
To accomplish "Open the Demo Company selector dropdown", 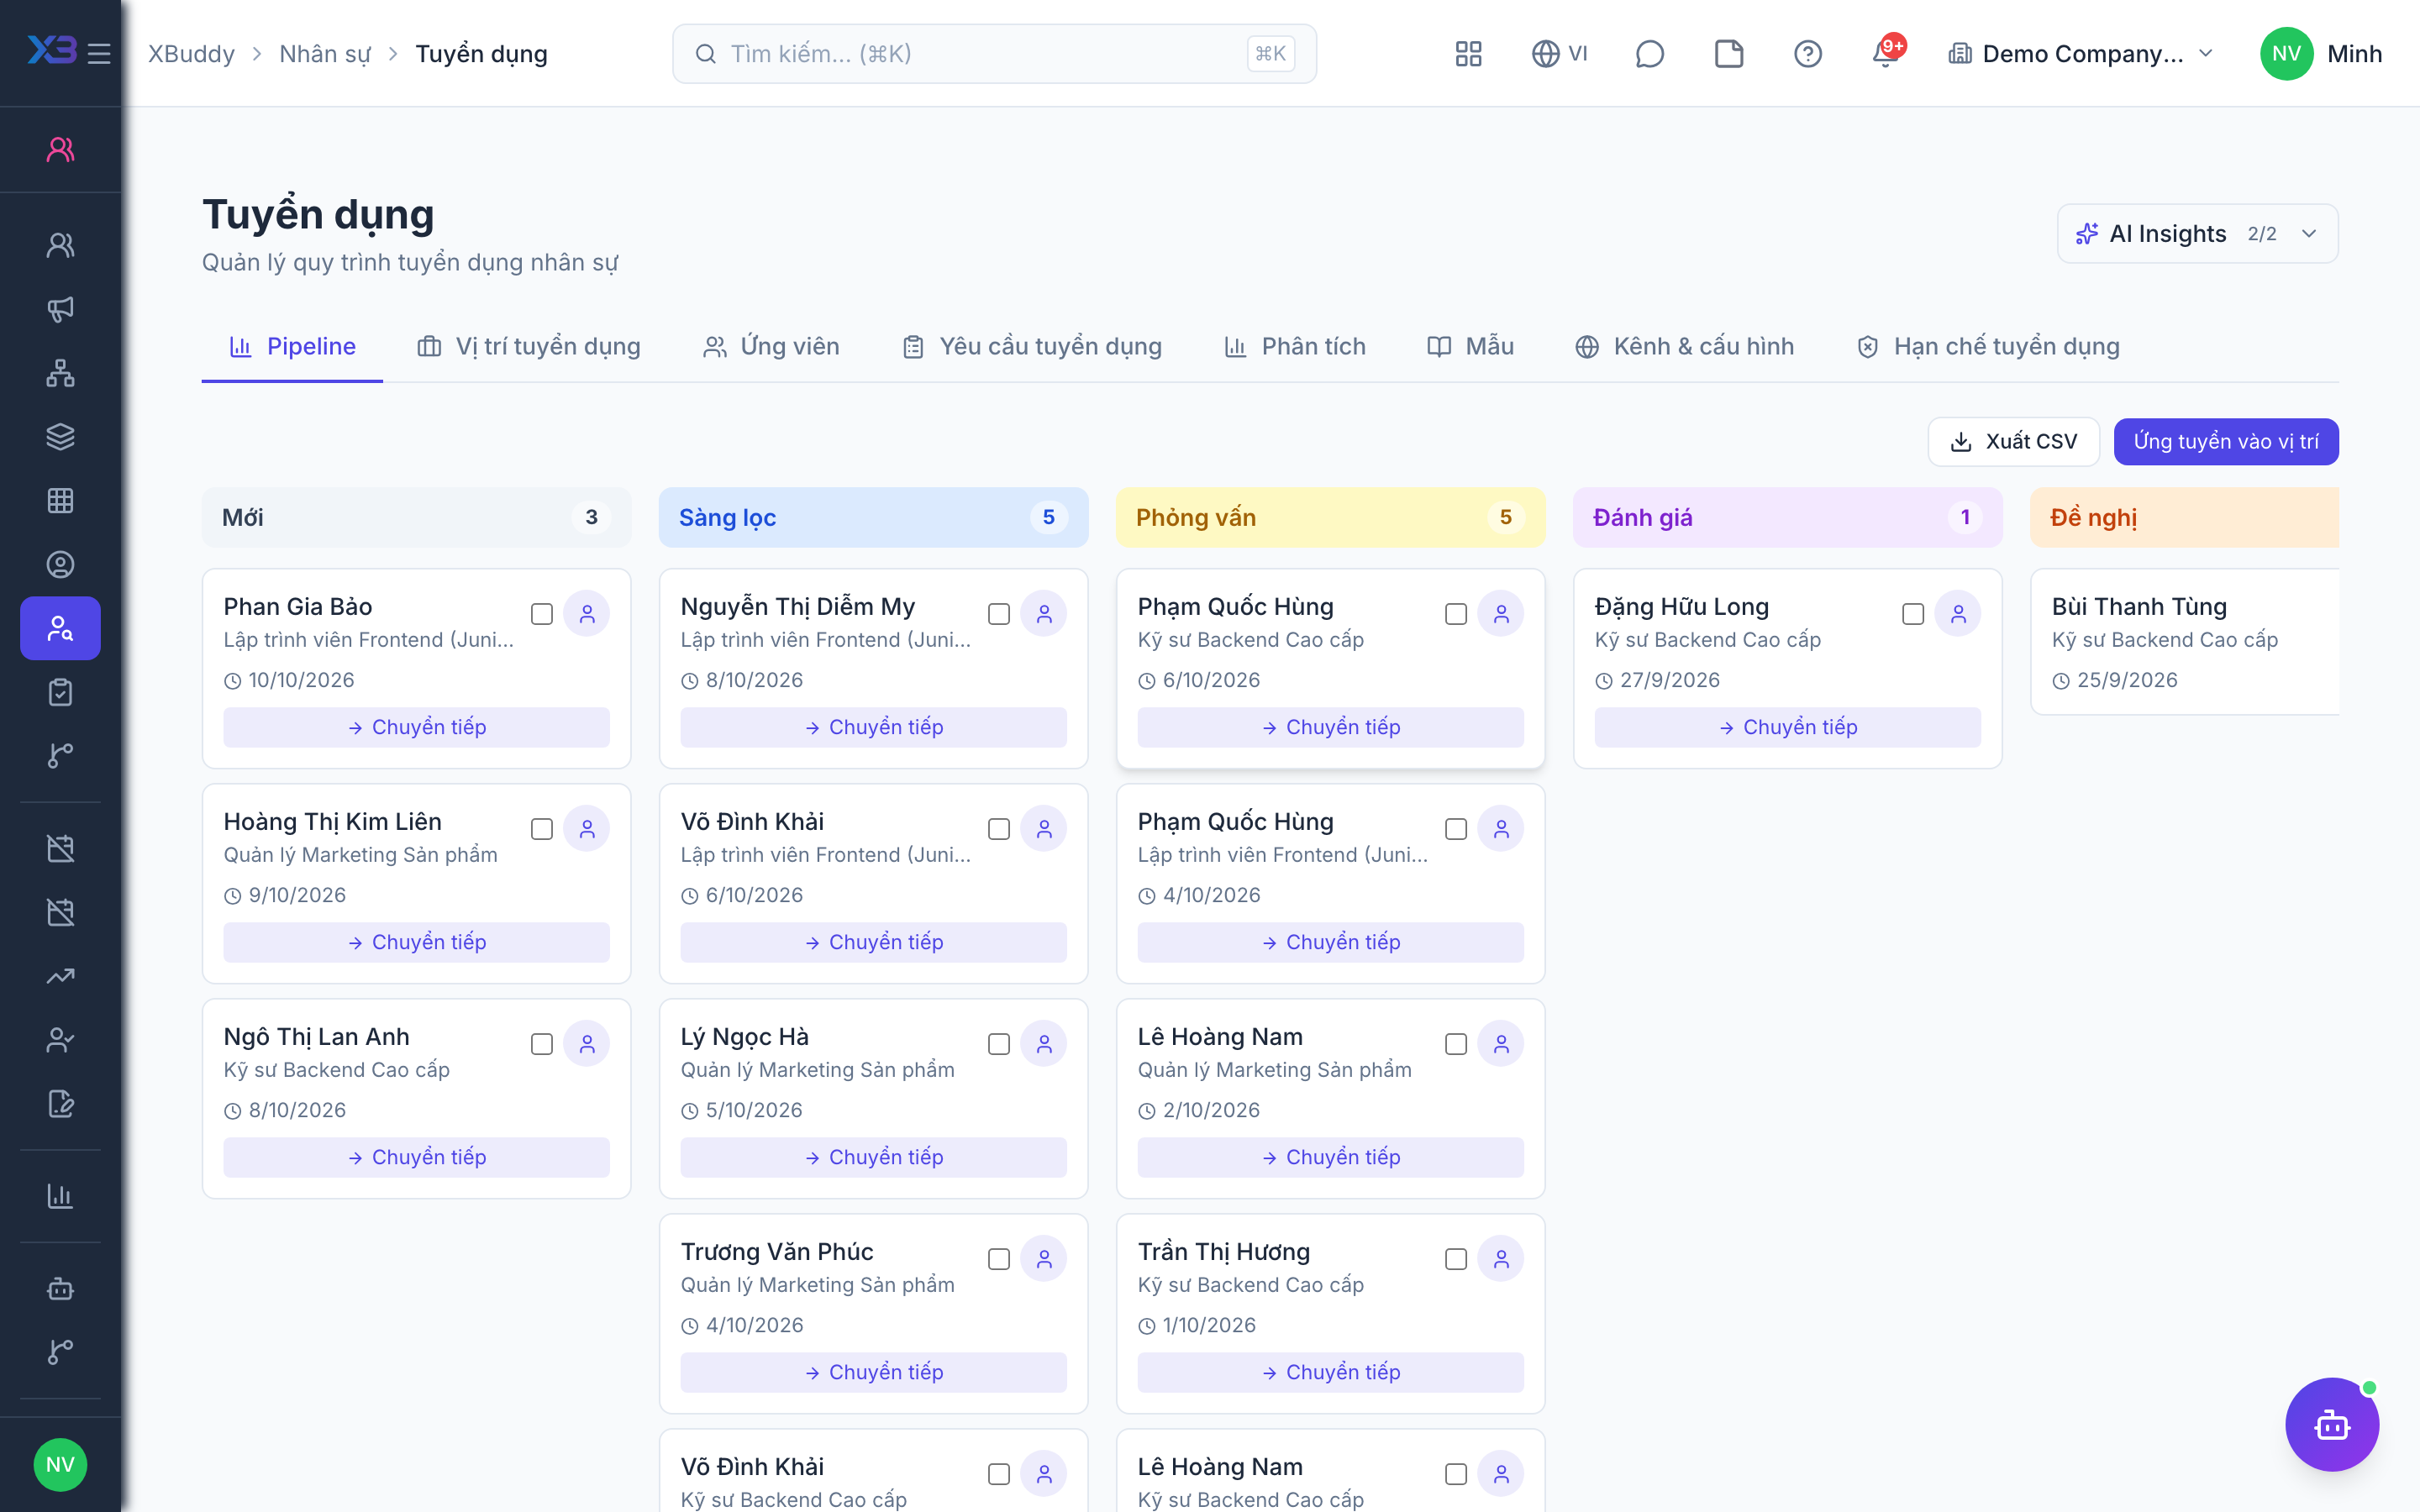I will click(2081, 54).
